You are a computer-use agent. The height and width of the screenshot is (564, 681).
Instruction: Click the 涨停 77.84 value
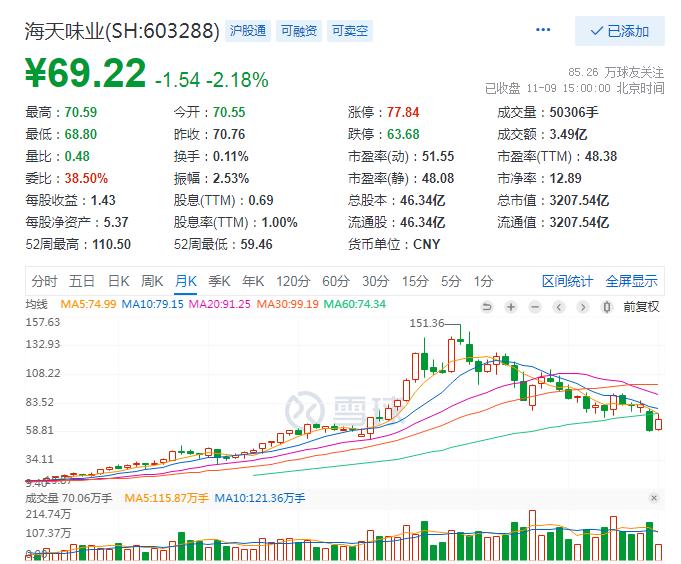tap(403, 112)
